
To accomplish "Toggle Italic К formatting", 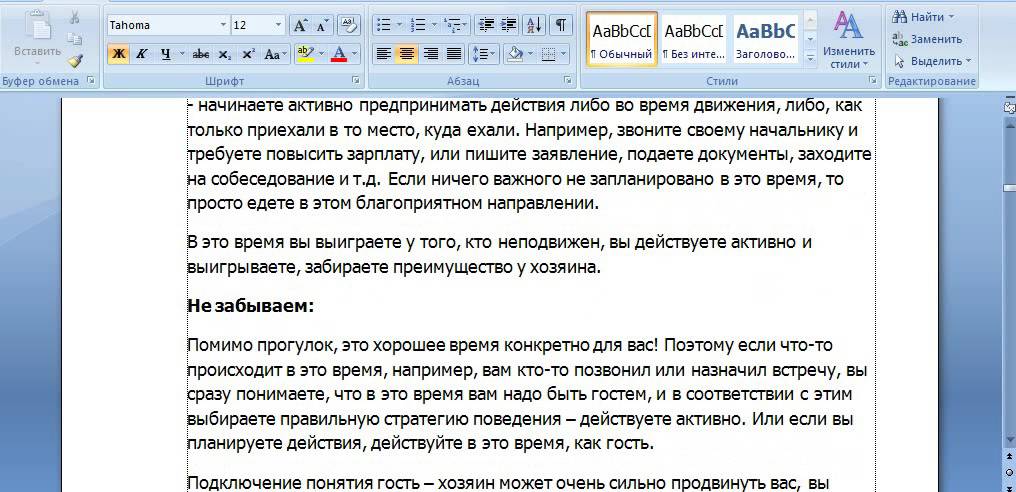I will tap(141, 54).
